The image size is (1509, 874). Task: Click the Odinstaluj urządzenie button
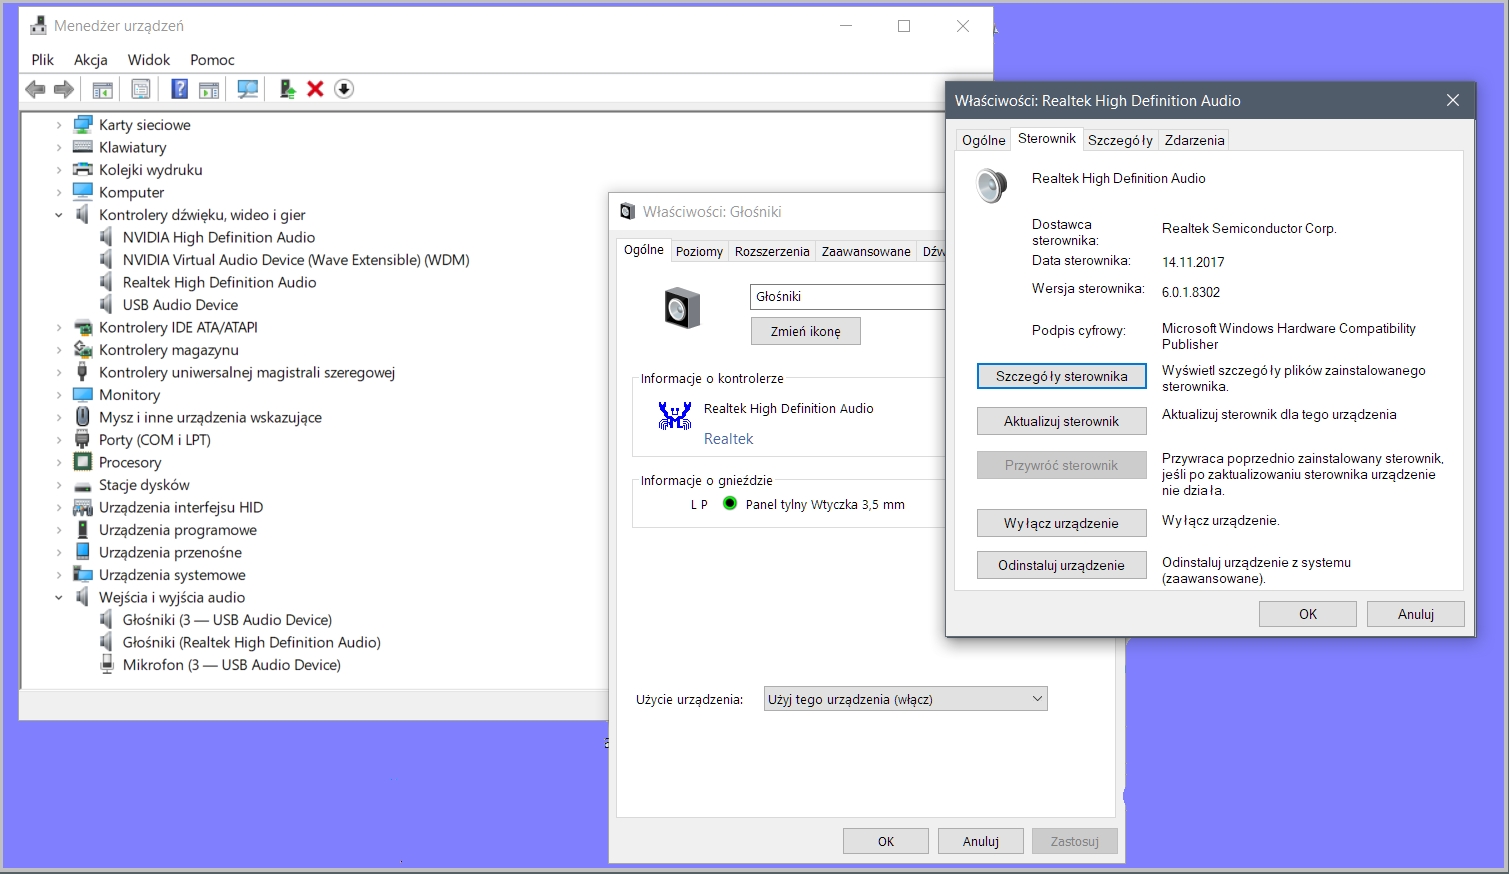coord(1061,565)
